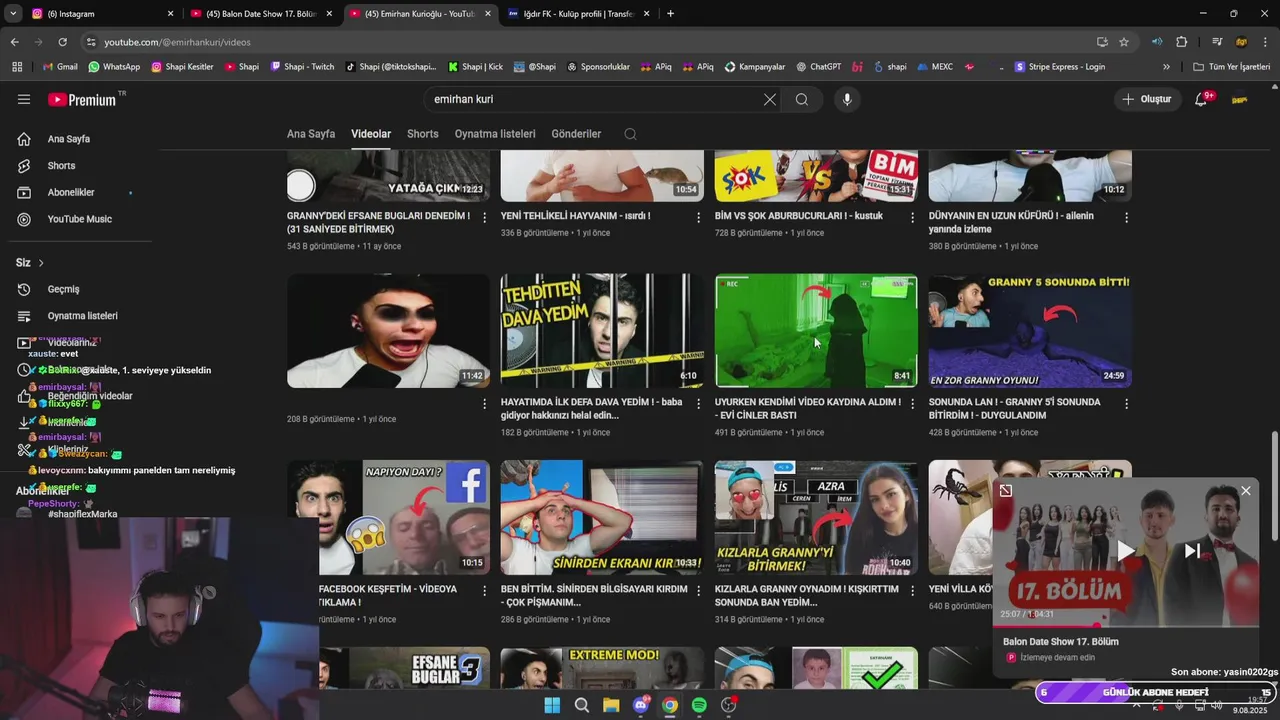Open options menu for DÜNYANIN EN UZUN KÜFÜRÜ video
1280x720 pixels.
click(1126, 217)
